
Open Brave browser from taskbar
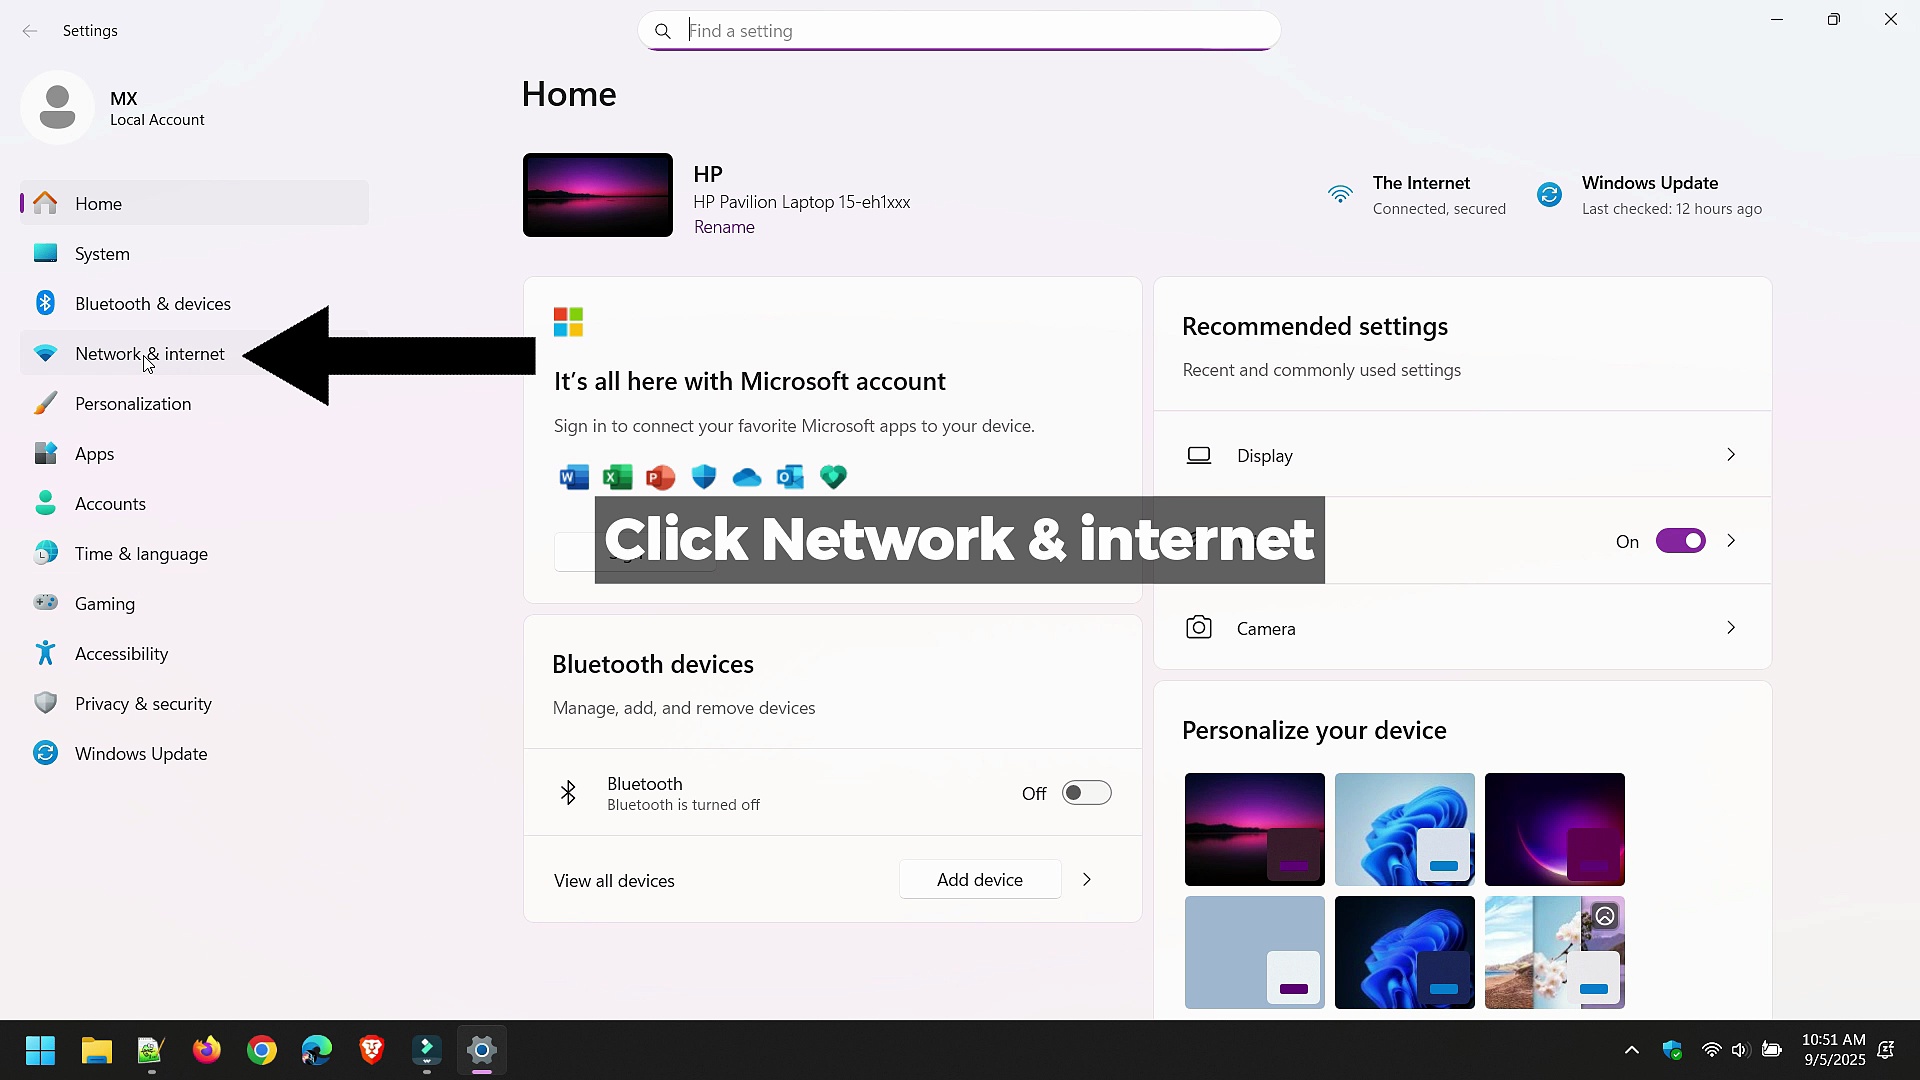click(371, 1050)
